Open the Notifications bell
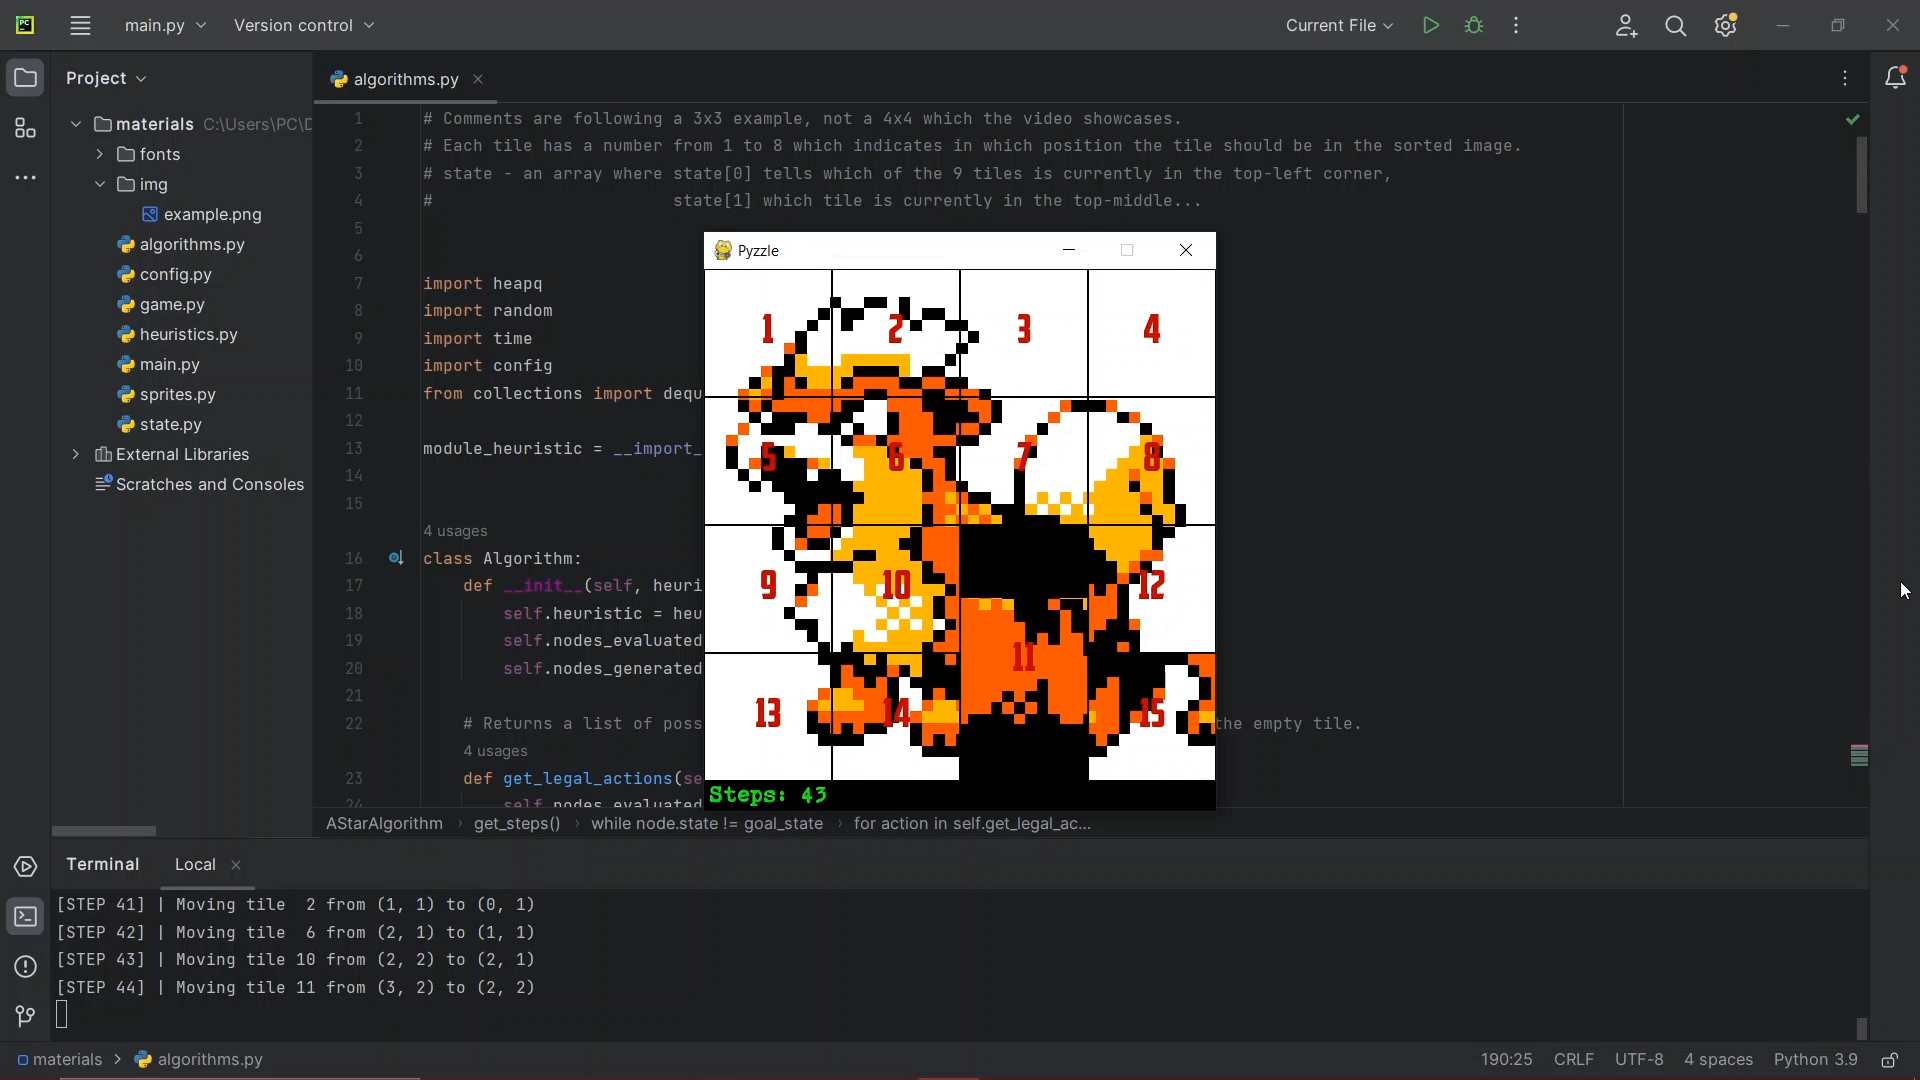This screenshot has height=1080, width=1920. pyautogui.click(x=1895, y=78)
